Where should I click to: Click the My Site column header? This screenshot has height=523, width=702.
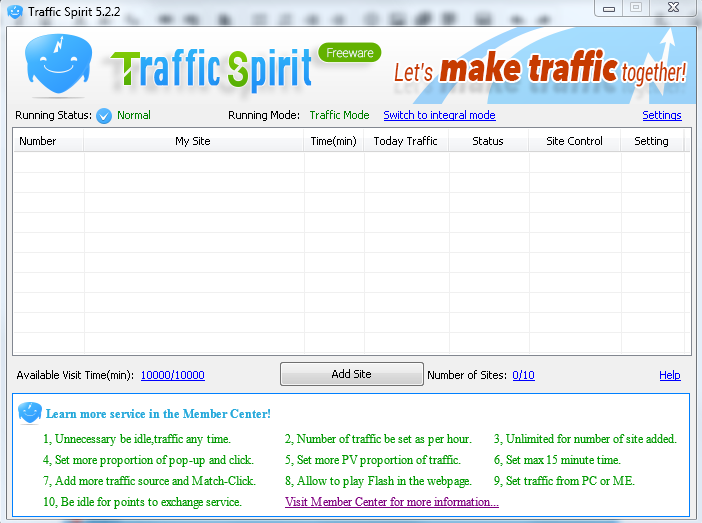pos(193,141)
